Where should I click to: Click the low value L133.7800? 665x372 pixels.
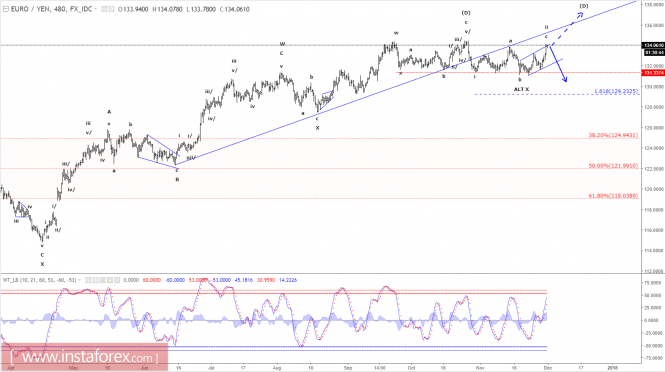coord(201,9)
